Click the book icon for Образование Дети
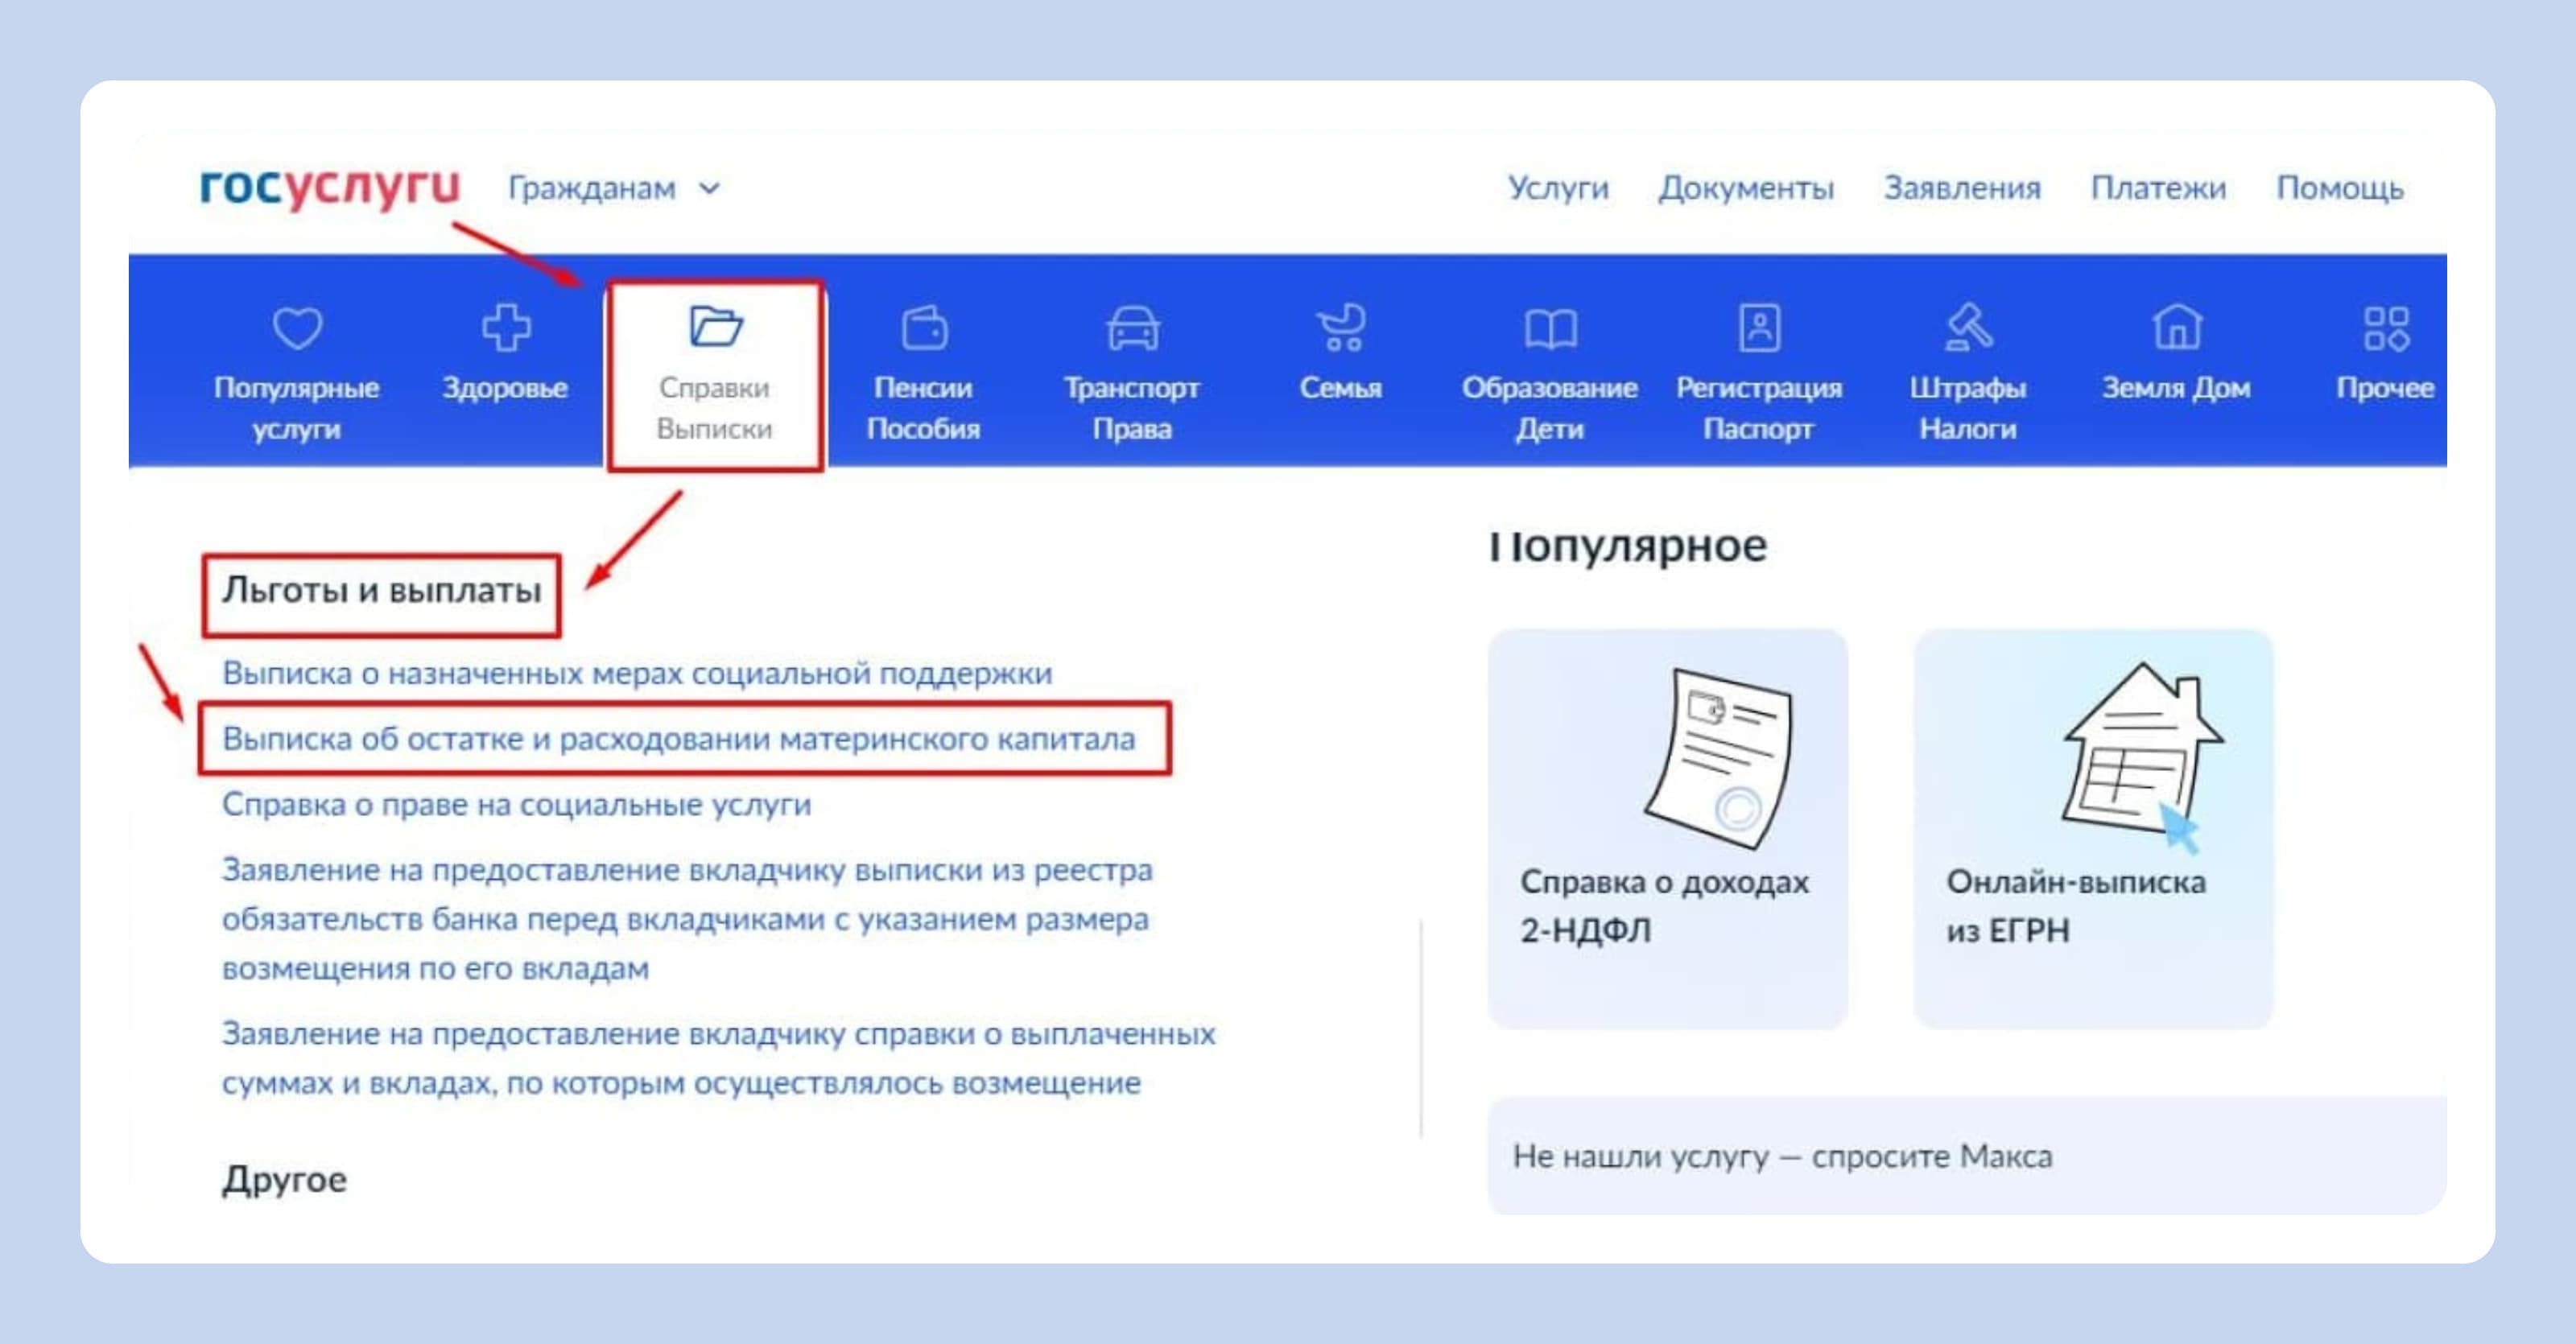This screenshot has width=2576, height=1344. coord(1550,328)
